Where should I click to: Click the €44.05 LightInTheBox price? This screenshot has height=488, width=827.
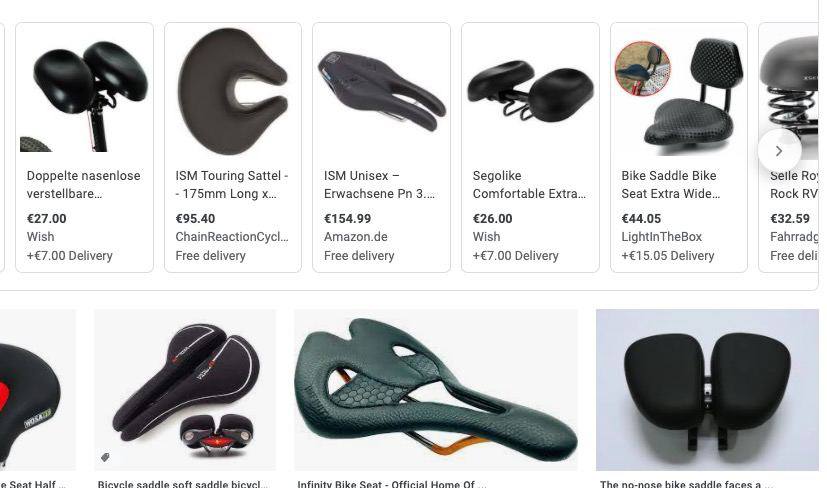click(641, 218)
